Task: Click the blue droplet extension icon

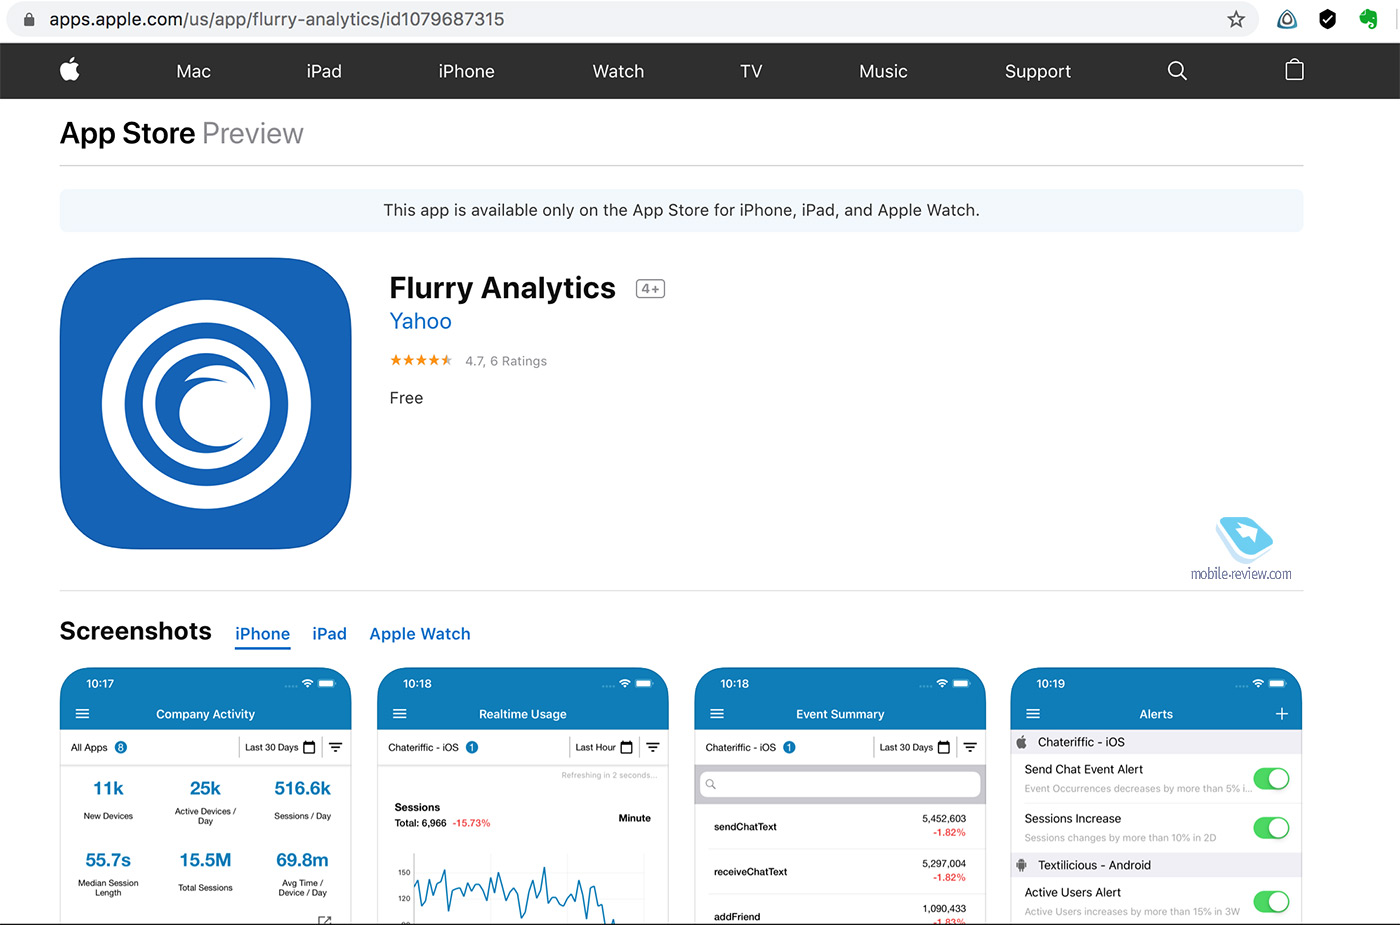Action: tap(1287, 19)
